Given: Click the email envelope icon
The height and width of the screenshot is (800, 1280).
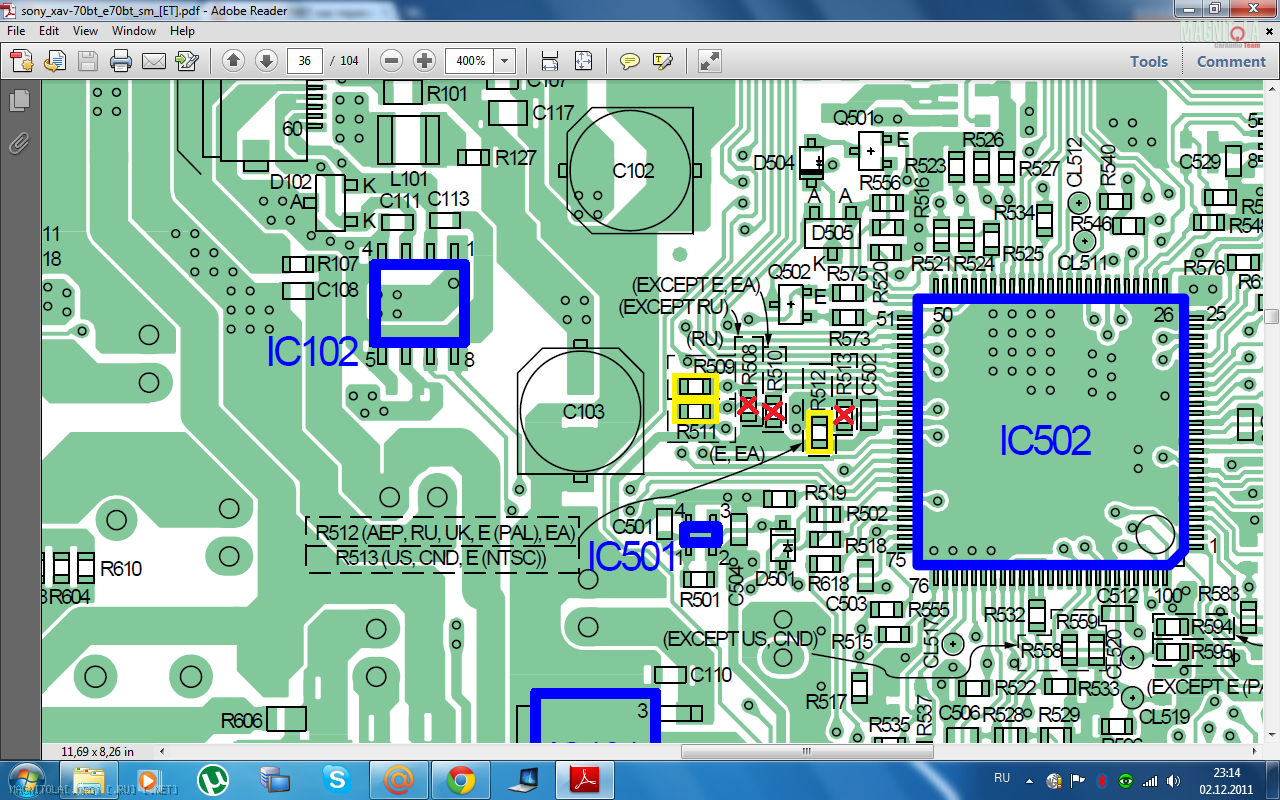Looking at the screenshot, I should point(153,61).
